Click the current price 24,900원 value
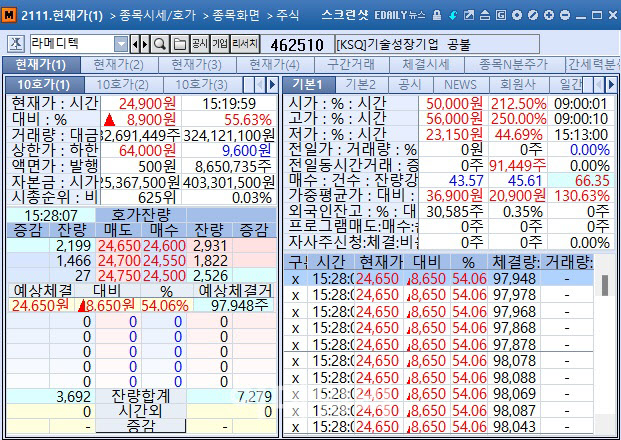This screenshot has width=621, height=440. point(147,104)
